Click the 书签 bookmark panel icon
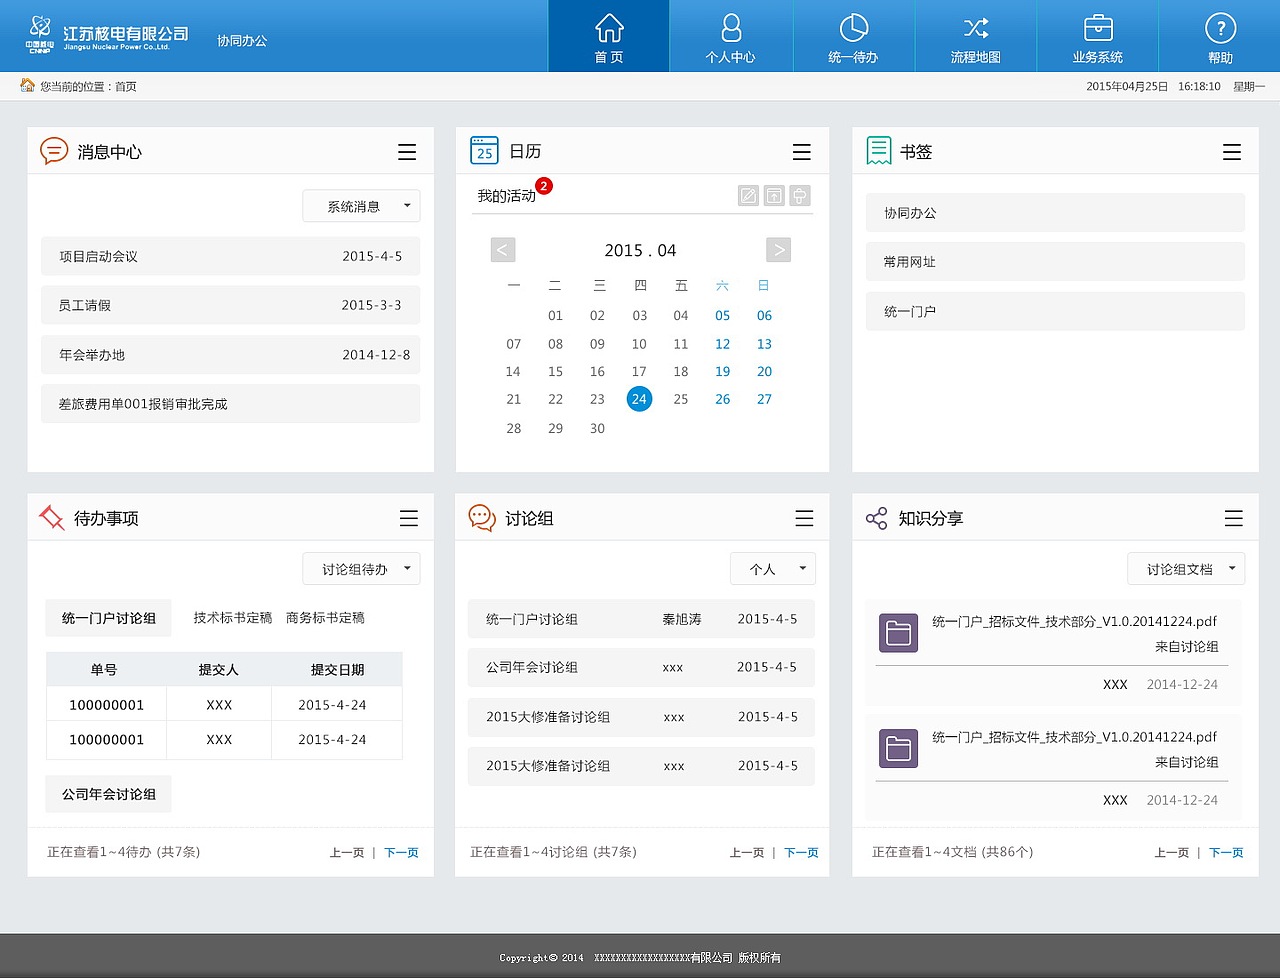This screenshot has width=1280, height=978. pos(879,151)
